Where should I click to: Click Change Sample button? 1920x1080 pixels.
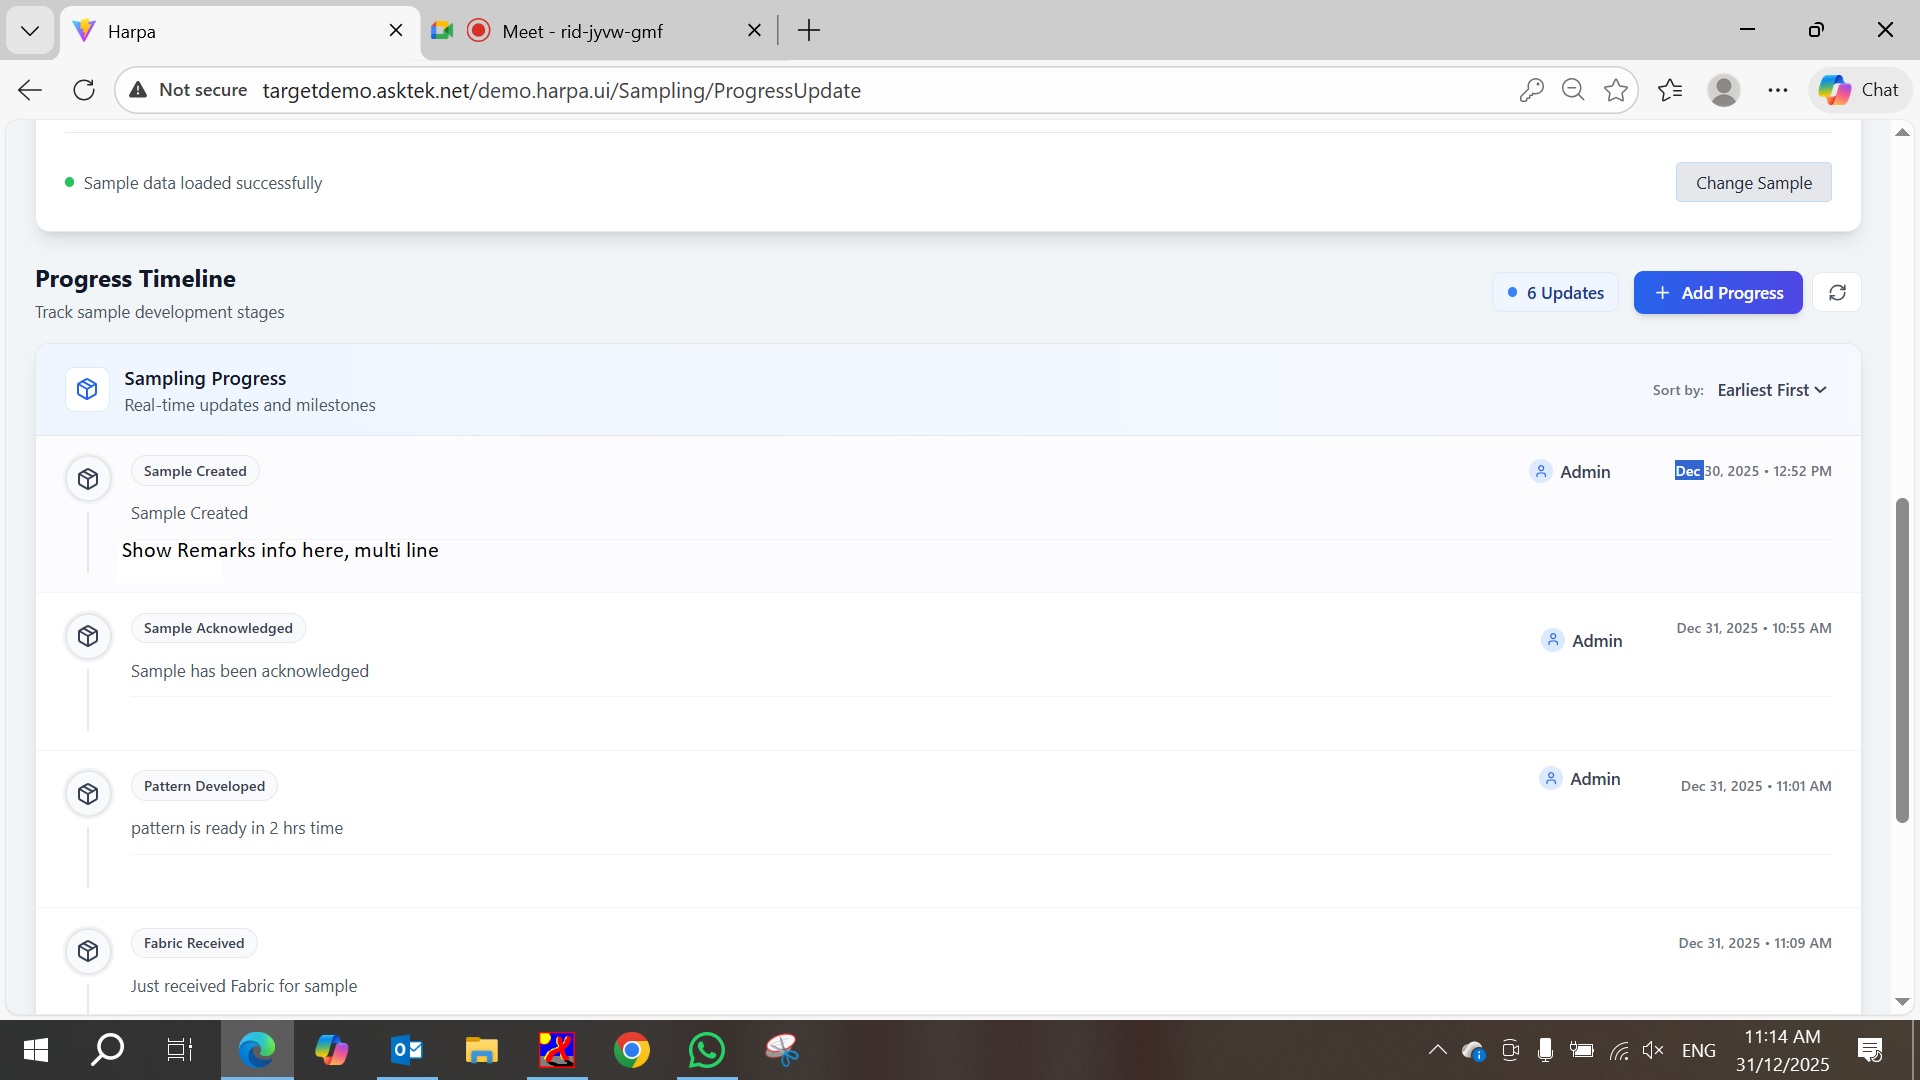[1753, 183]
